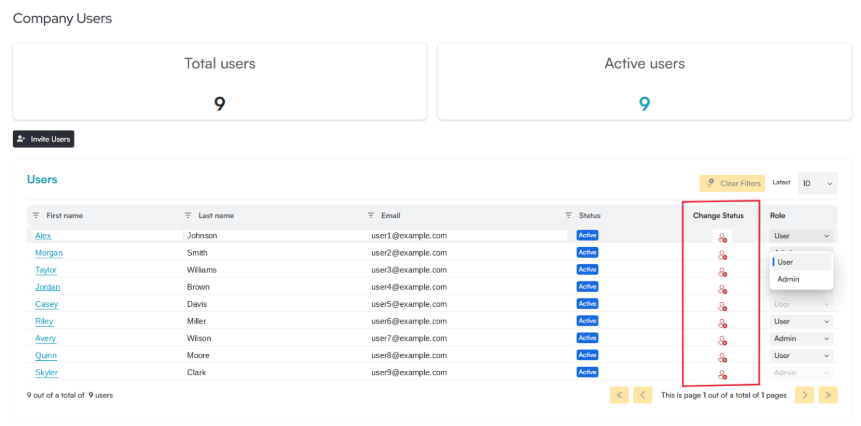Open the Latest 10 page-size dropdown
This screenshot has width=861, height=426.
pos(818,183)
